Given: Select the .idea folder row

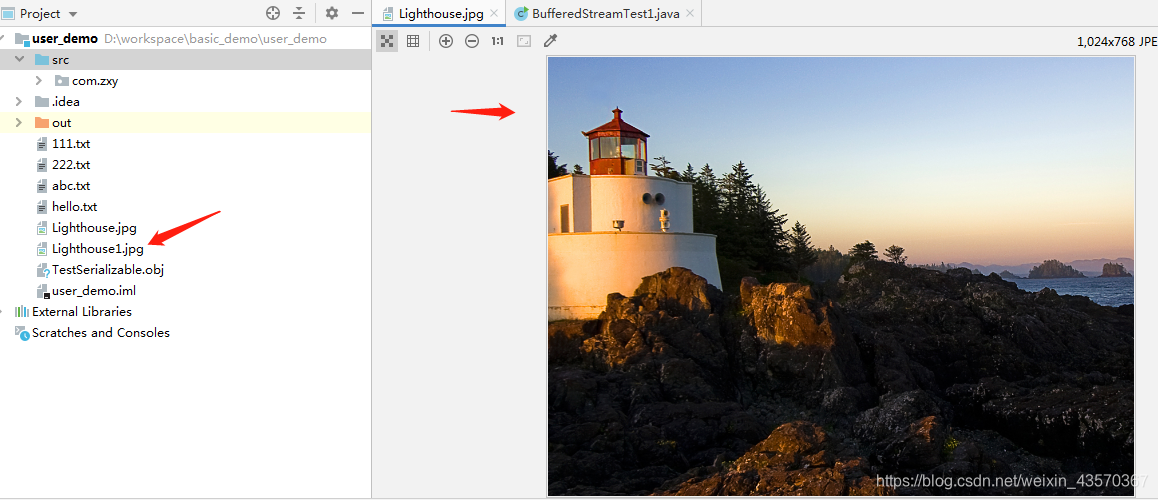Looking at the screenshot, I should [x=185, y=102].
